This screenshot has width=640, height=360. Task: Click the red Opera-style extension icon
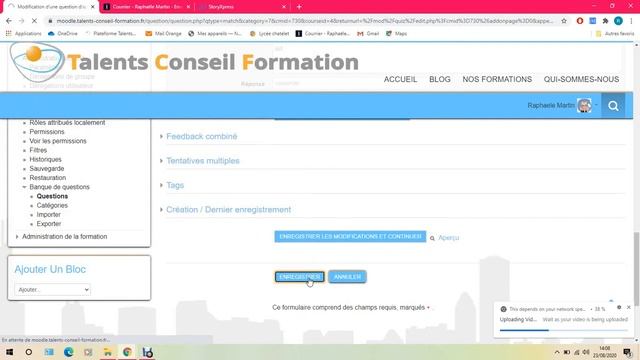pos(580,21)
